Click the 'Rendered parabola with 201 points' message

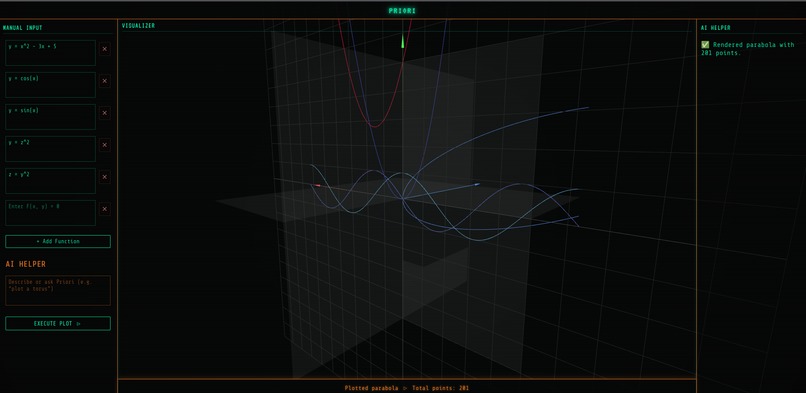click(x=748, y=49)
